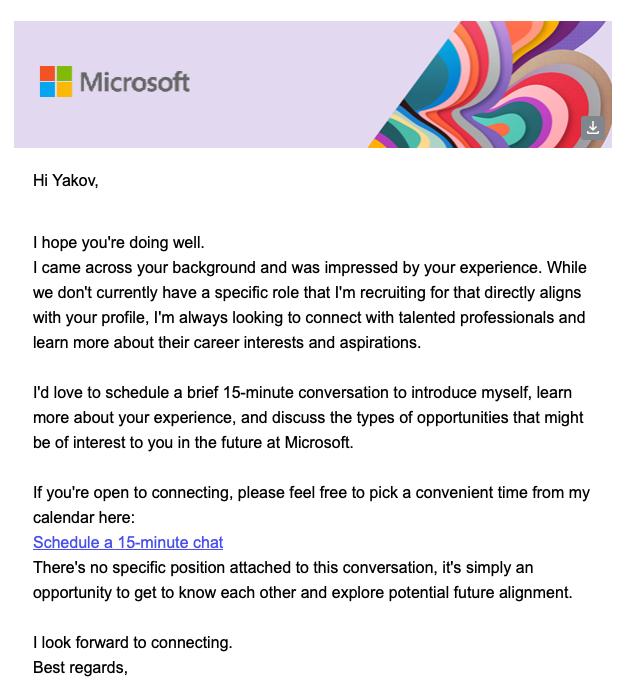This screenshot has width=627, height=689.
Task: Click the text calendar here above the link
Action: [x=84, y=518]
